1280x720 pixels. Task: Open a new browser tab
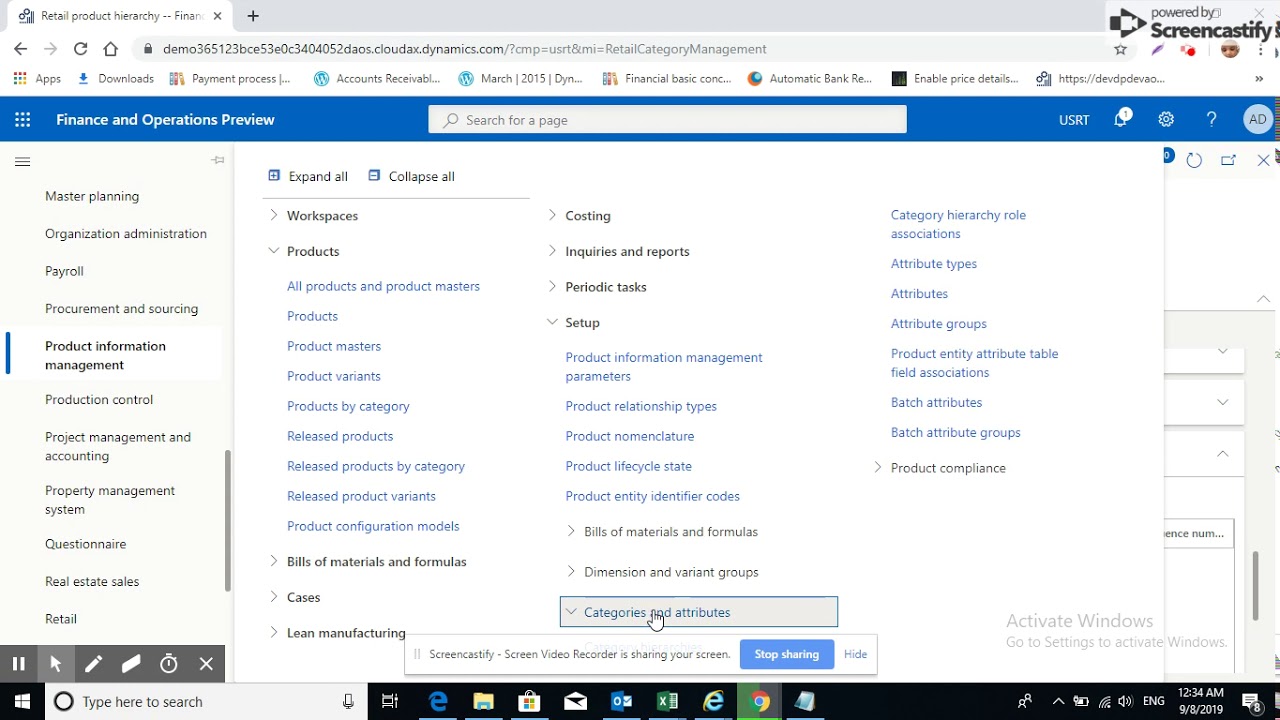pyautogui.click(x=253, y=16)
